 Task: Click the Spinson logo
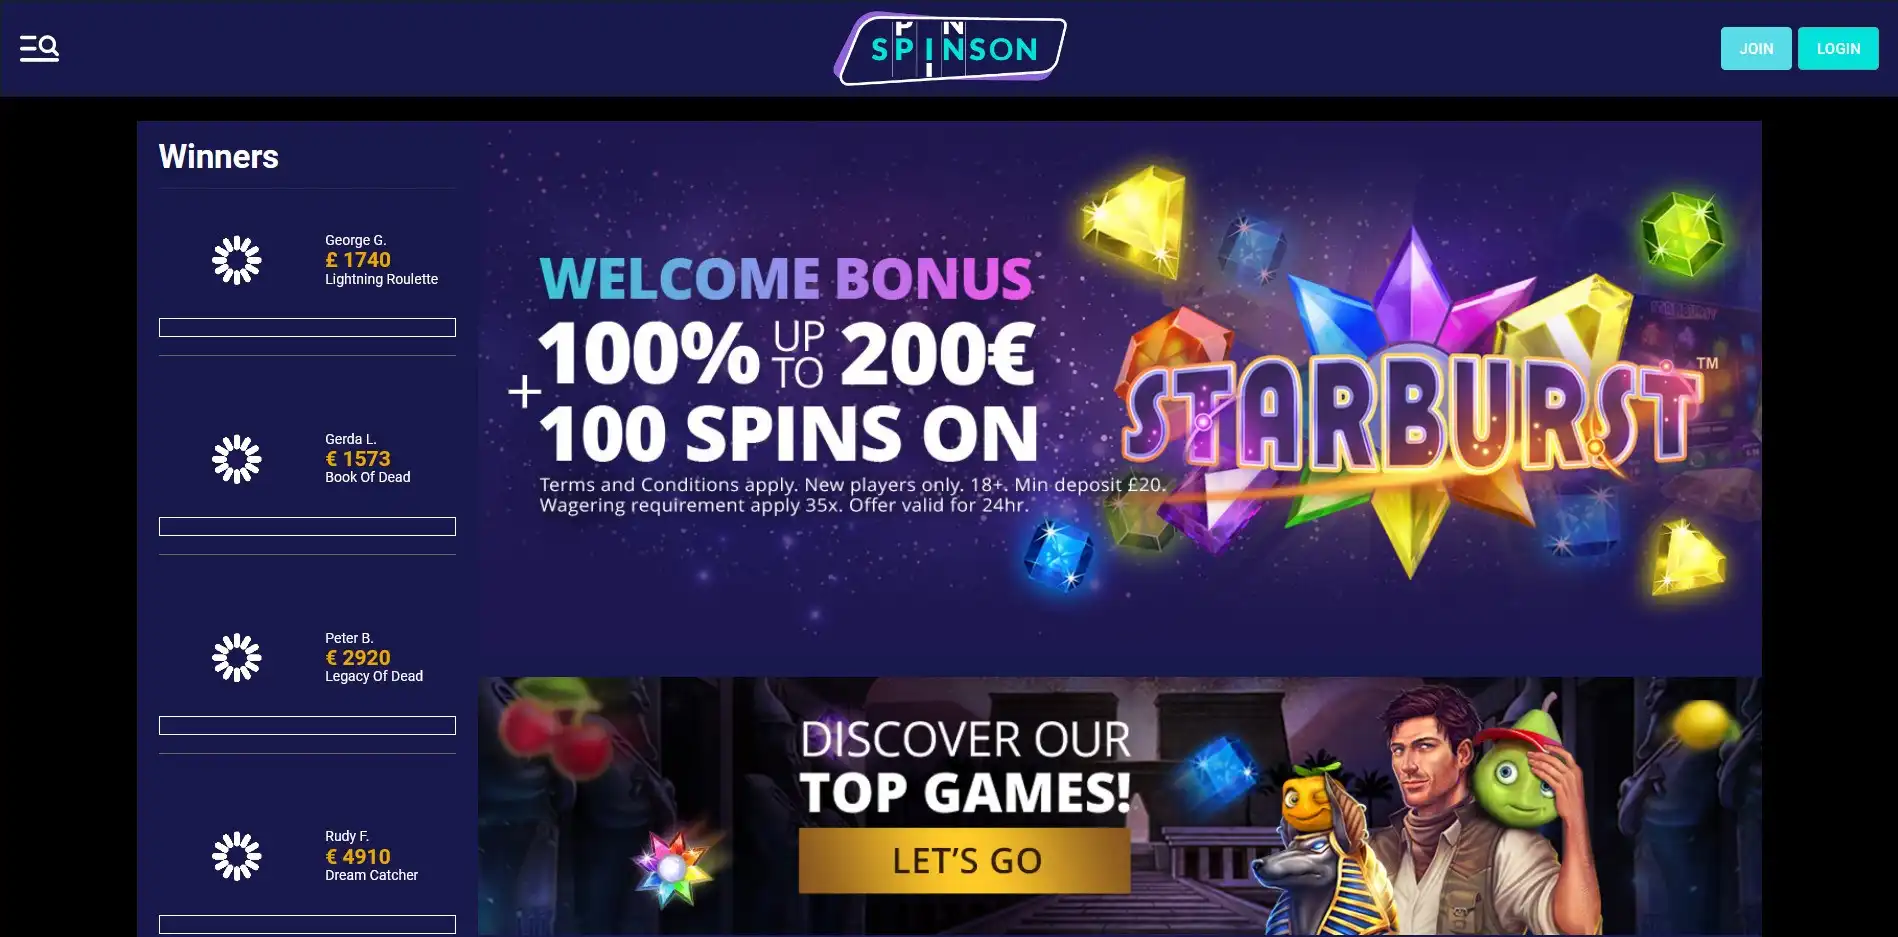(950, 48)
